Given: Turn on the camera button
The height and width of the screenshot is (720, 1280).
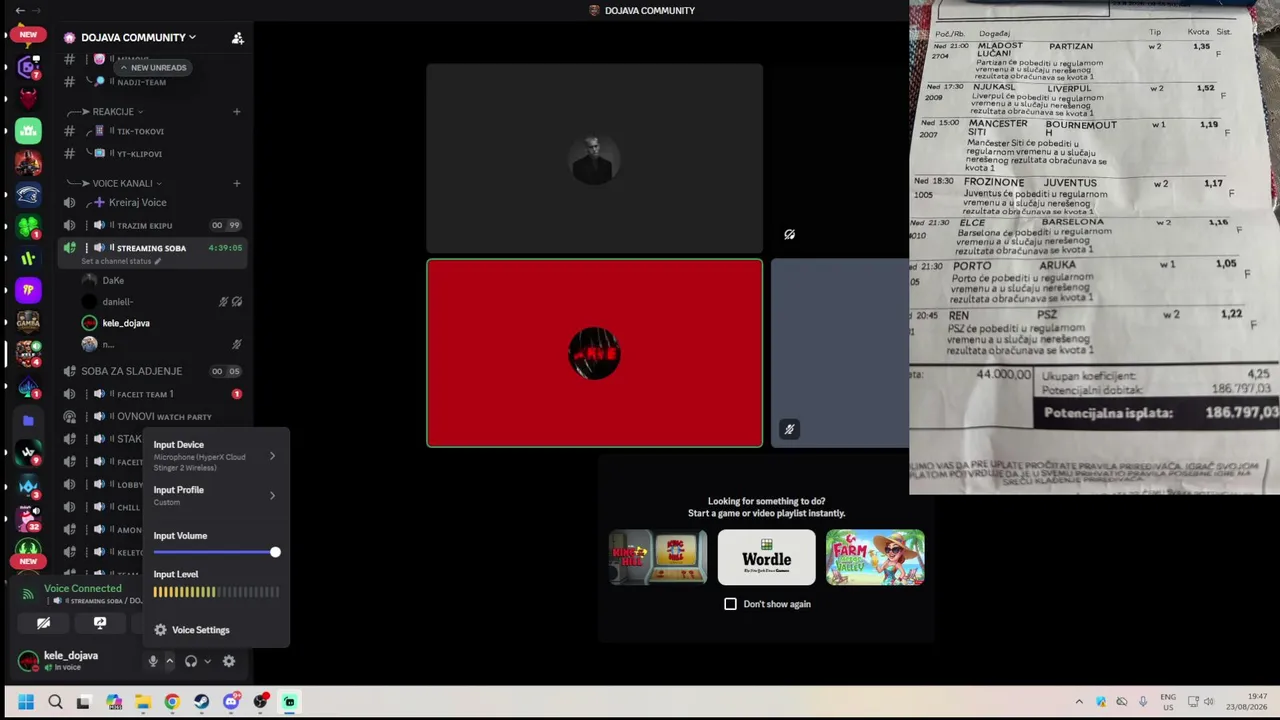Looking at the screenshot, I should pos(43,623).
